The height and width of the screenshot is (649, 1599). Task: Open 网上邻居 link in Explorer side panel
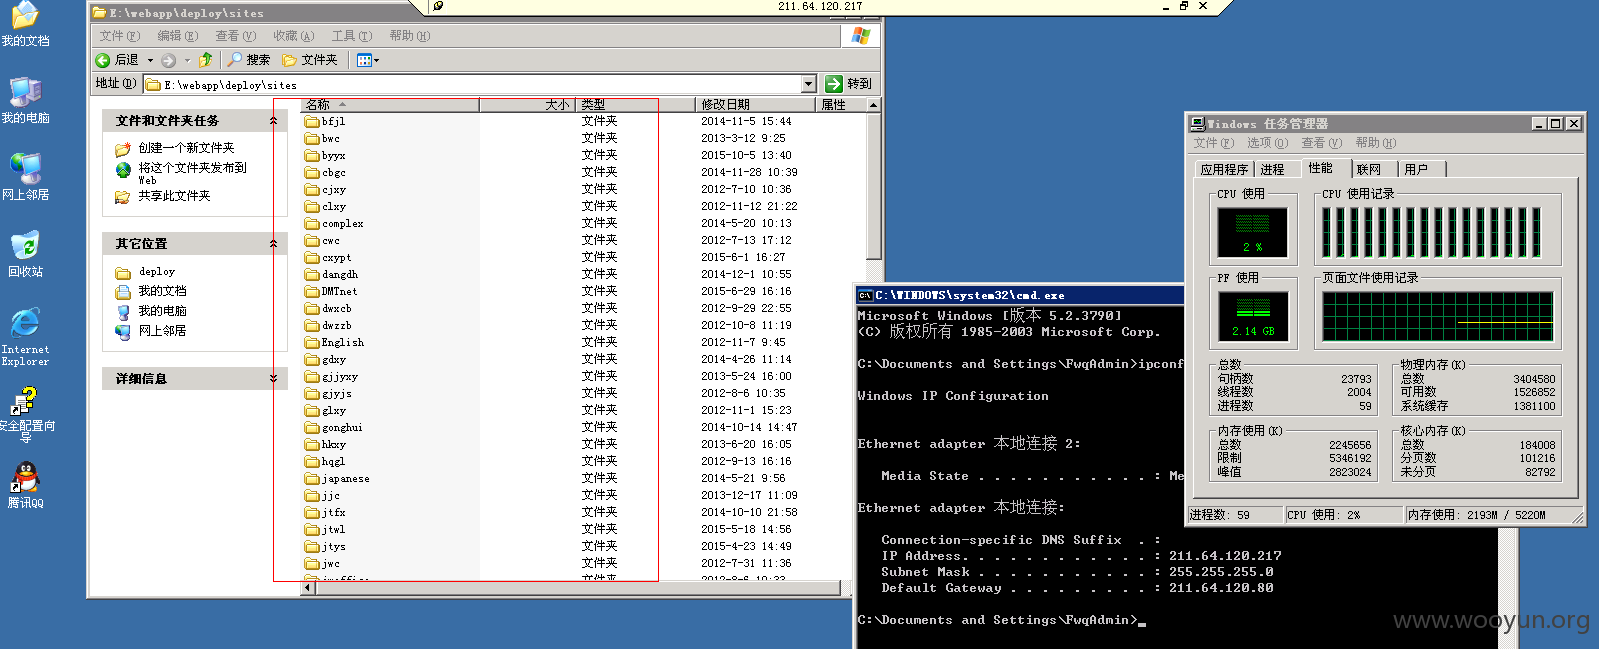[162, 331]
